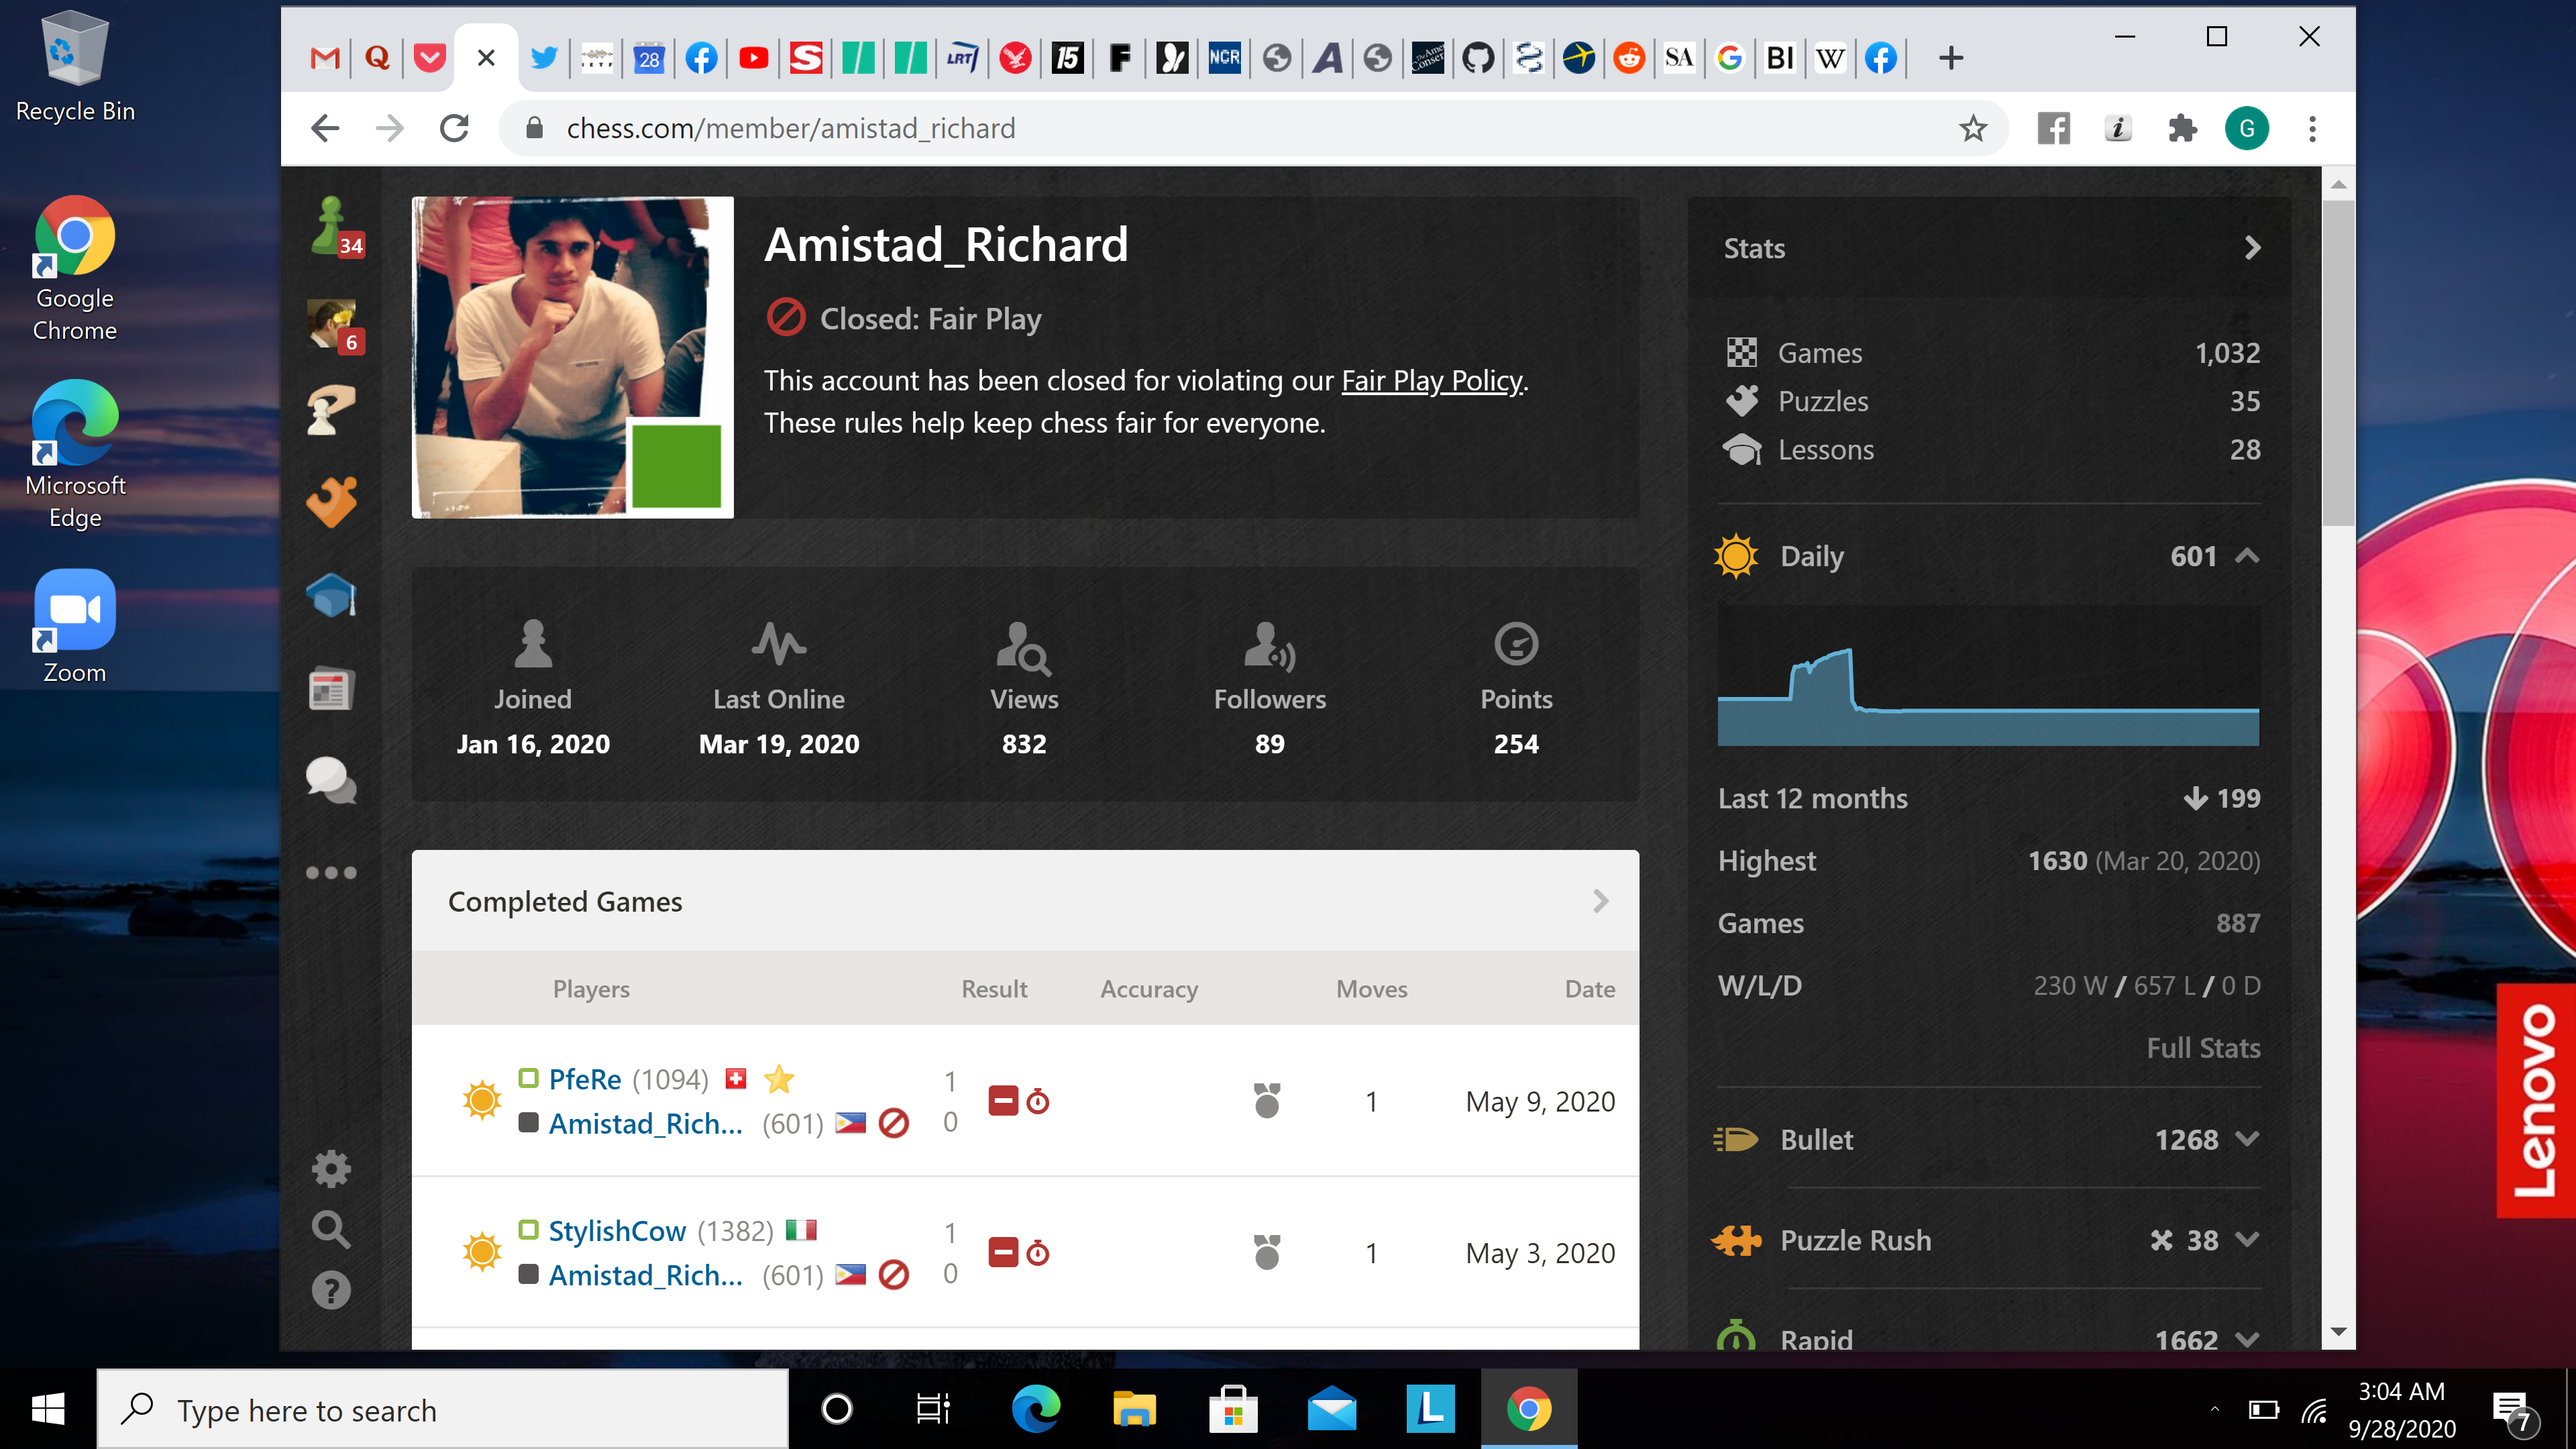Click the May 3, 2020 game date
This screenshot has height=1449, width=2576.
(1540, 1253)
